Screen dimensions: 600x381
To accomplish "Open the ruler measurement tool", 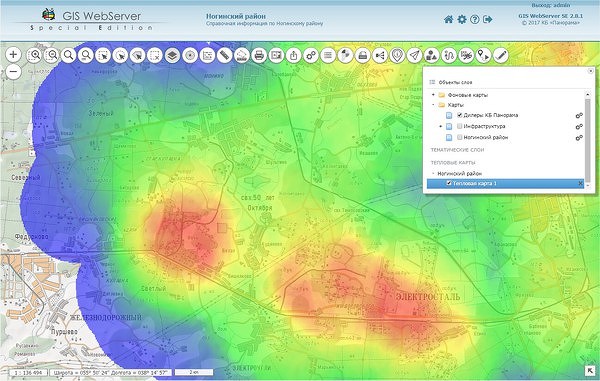I will [225, 55].
